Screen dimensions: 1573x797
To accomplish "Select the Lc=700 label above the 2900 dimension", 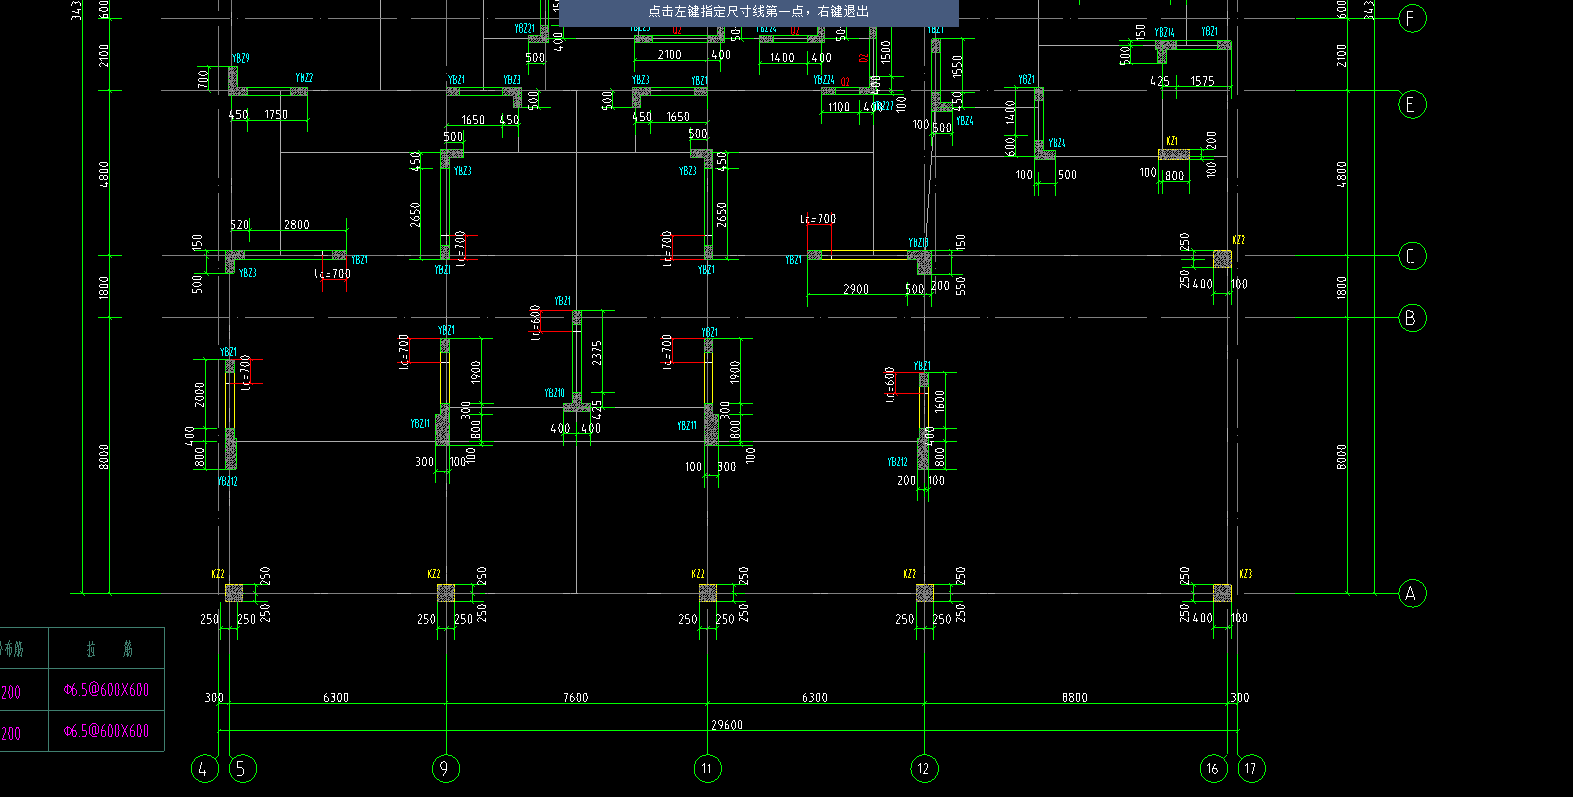I will pyautogui.click(x=818, y=219).
